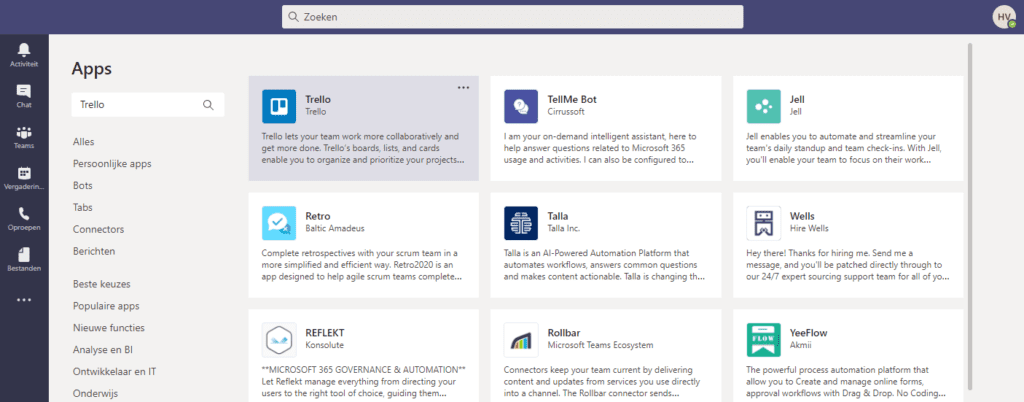Click publisher name Microsoft Teams Ecosystem
Viewport: 1024px width, 402px height.
[x=600, y=345]
